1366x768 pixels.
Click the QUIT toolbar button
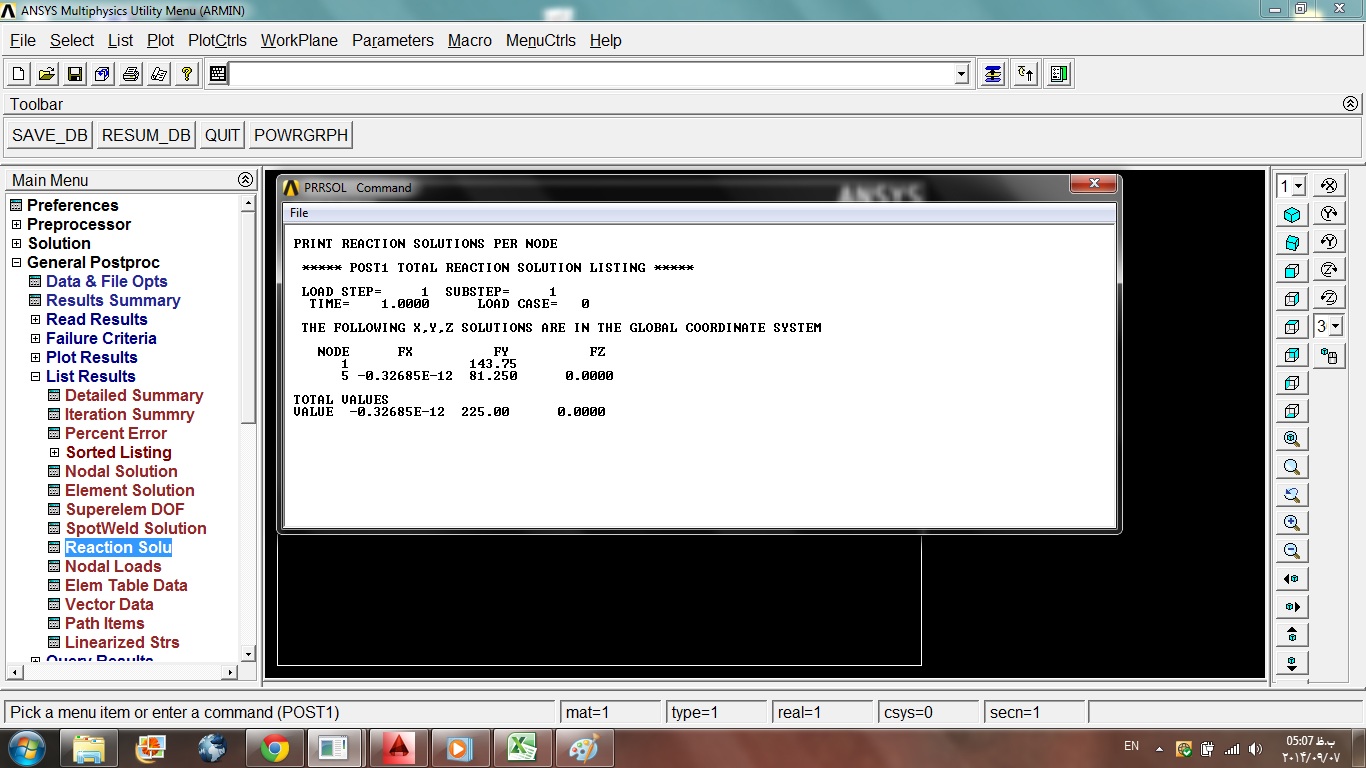pyautogui.click(x=222, y=136)
